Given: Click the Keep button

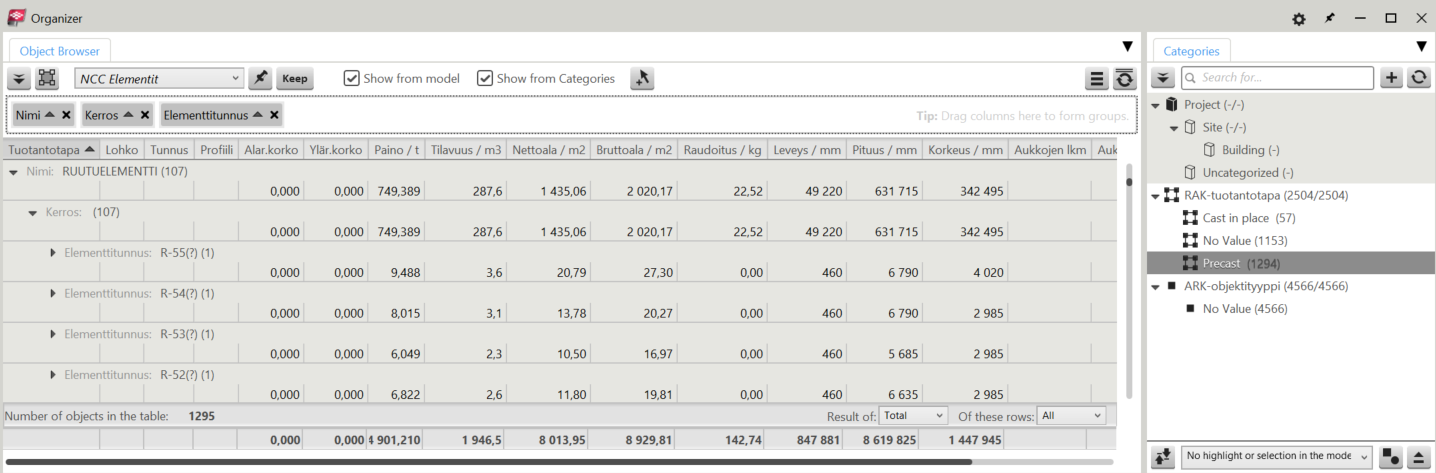Looking at the screenshot, I should pos(295,79).
